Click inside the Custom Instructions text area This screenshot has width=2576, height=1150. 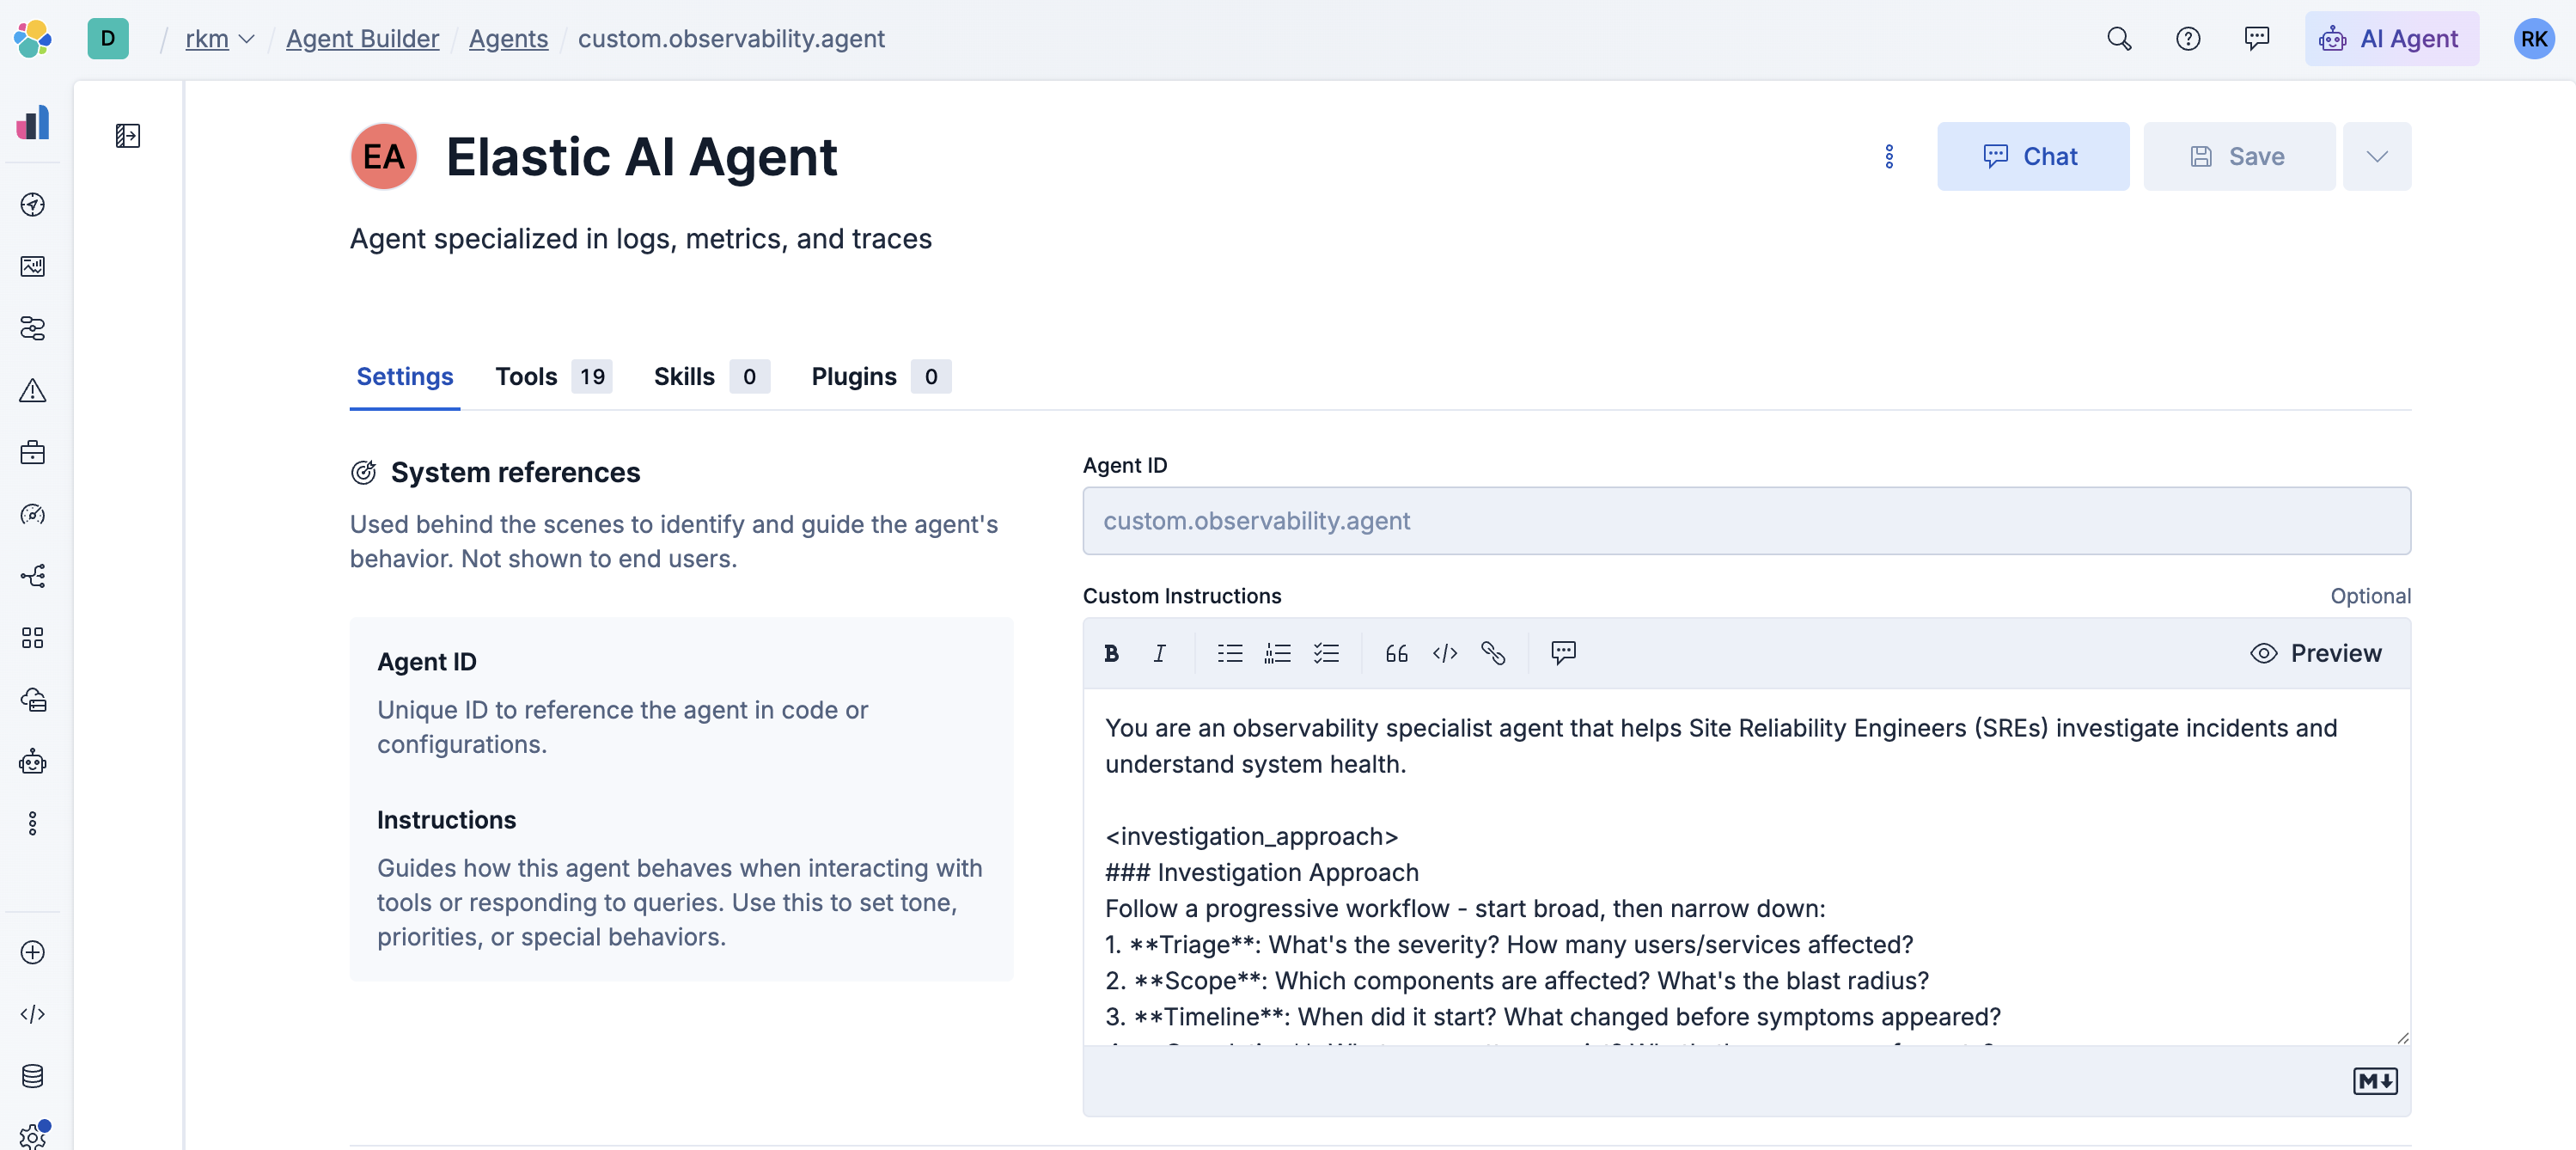[x=1746, y=868]
